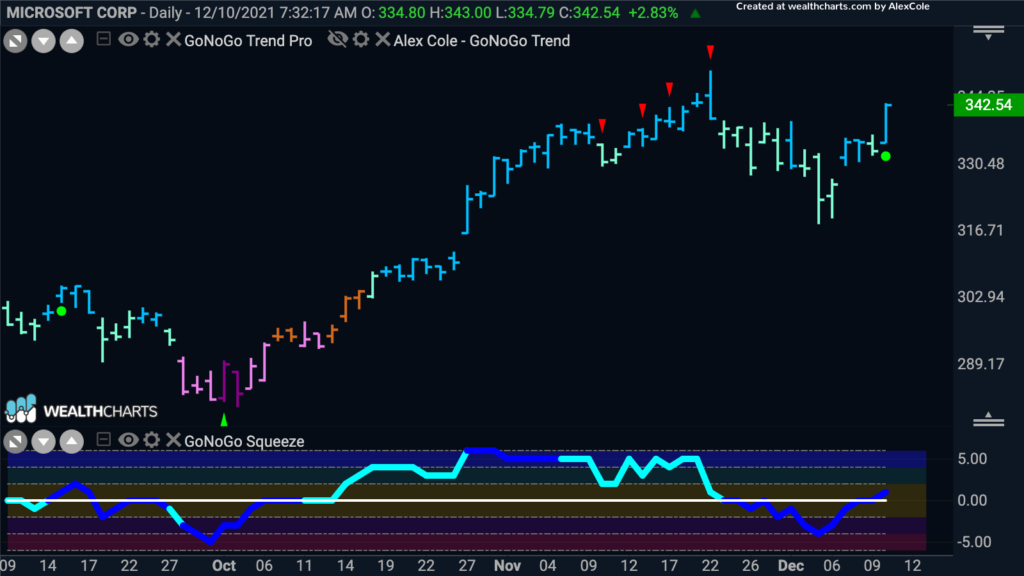Hide the GoNoGo Trend Pro indicator
1024x576 pixels.
[x=128, y=40]
